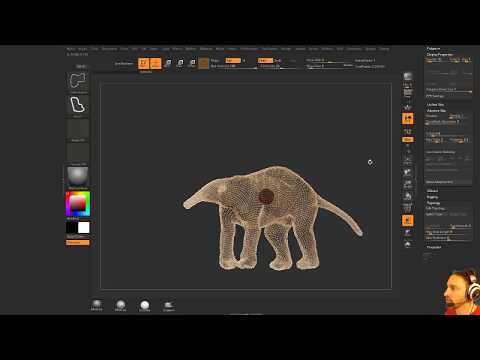Image resolution: width=480 pixels, height=360 pixels.
Task: Select the Move transform button beside Draw
Action: click(168, 63)
